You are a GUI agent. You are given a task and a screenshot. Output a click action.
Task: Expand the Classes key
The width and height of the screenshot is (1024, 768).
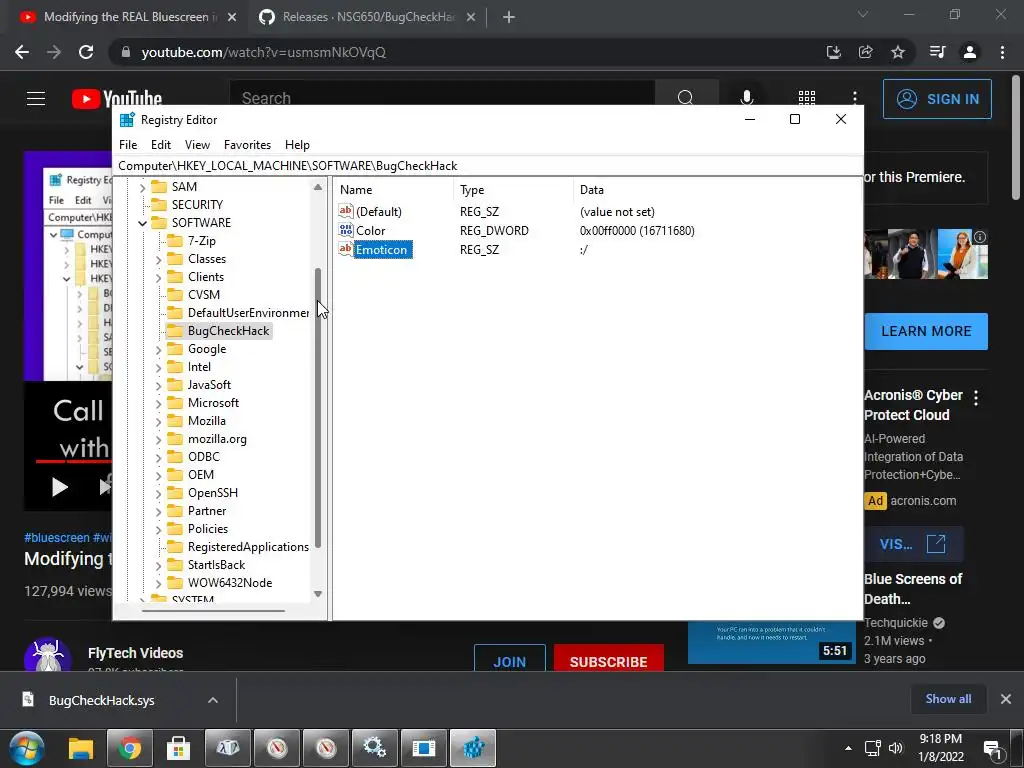[x=158, y=259]
